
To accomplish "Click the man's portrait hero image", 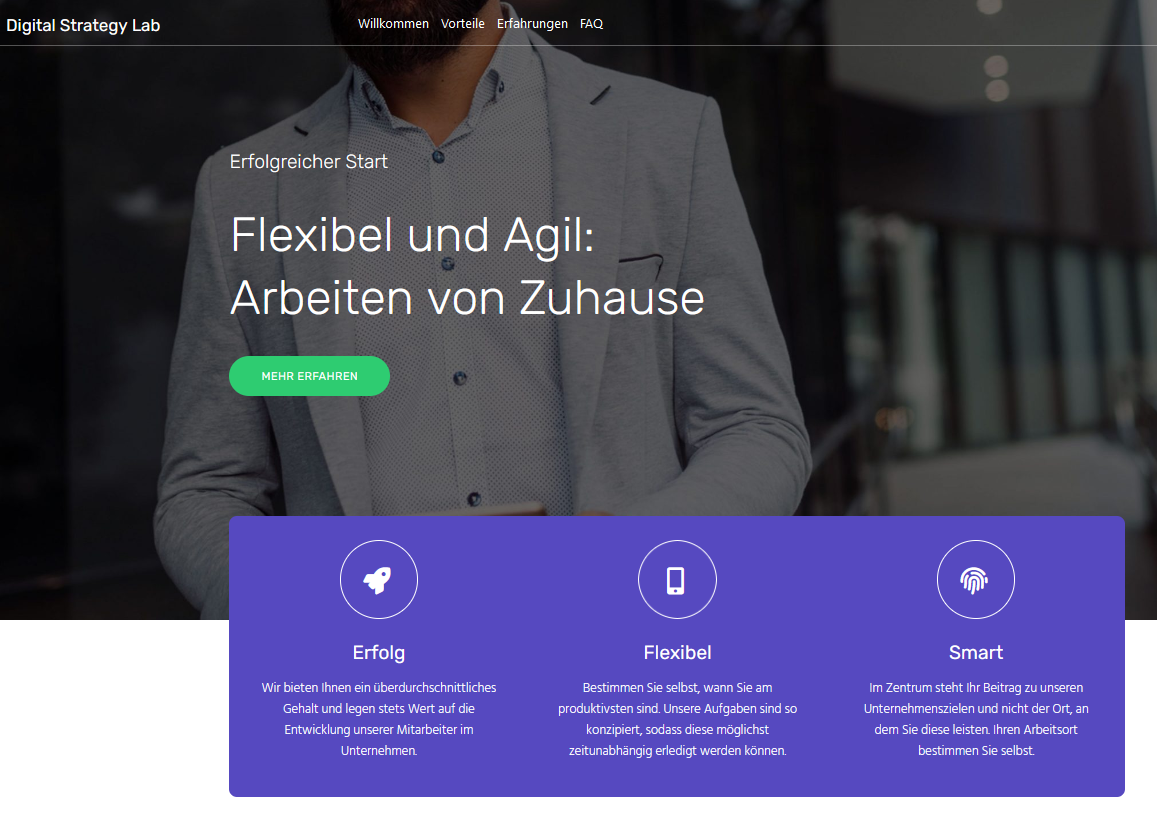I will 885,295.
